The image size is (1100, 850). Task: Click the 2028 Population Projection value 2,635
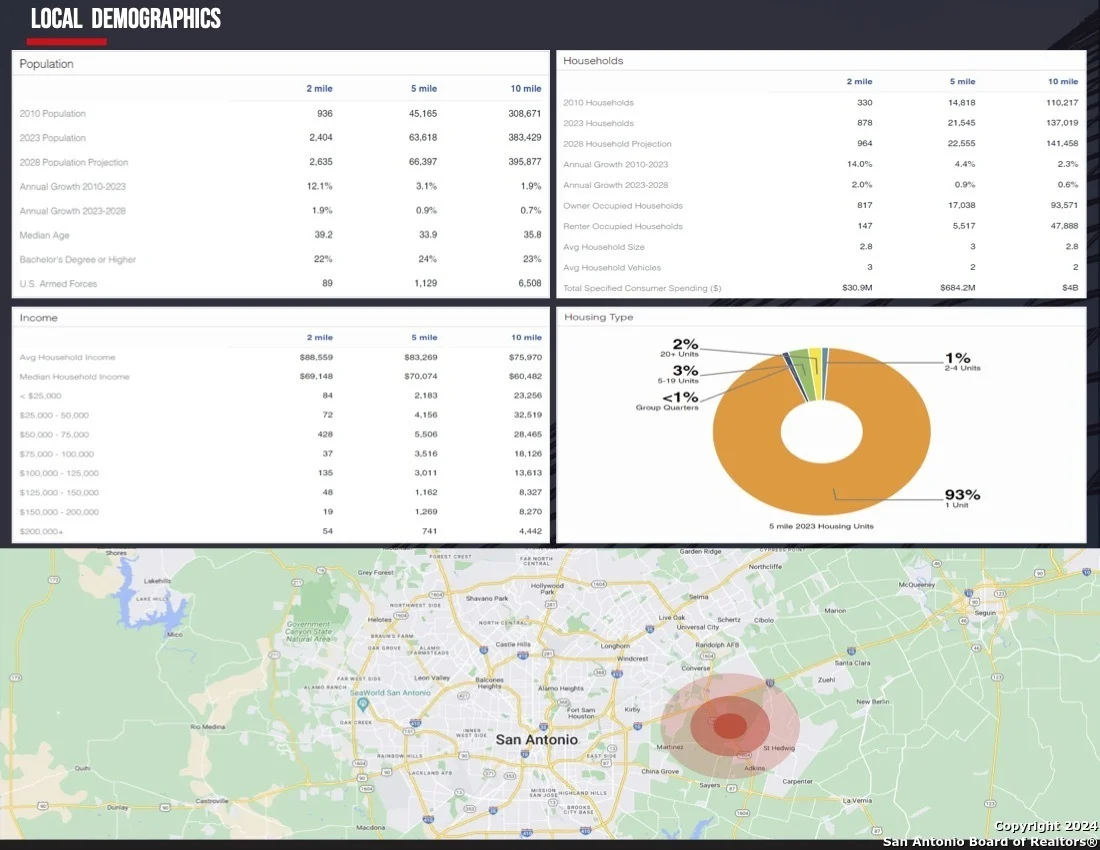tap(321, 162)
